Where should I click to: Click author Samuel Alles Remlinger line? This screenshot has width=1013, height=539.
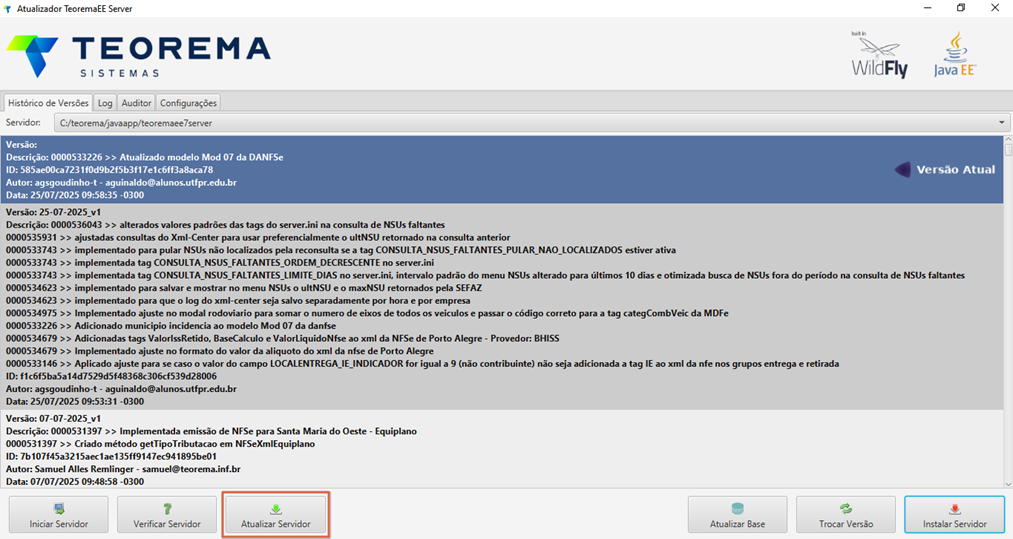[123, 469]
